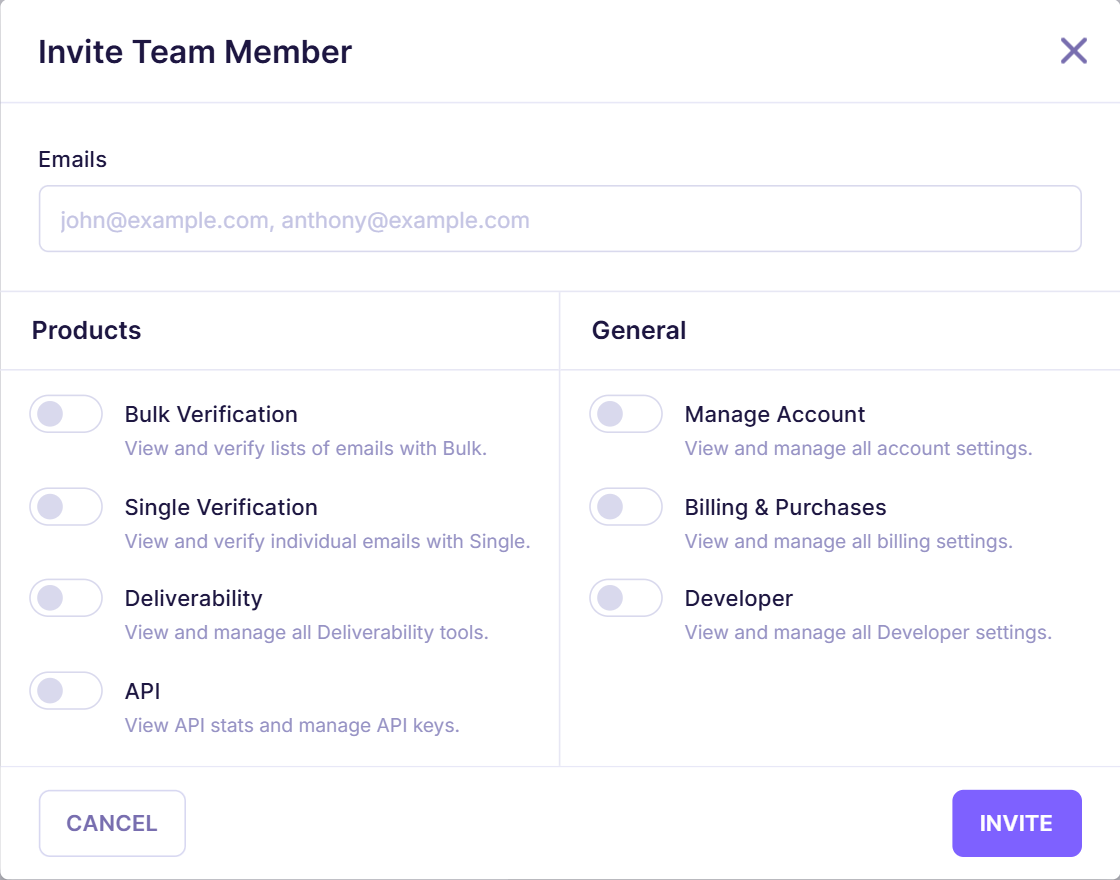Click the Invite button

[1016, 823]
